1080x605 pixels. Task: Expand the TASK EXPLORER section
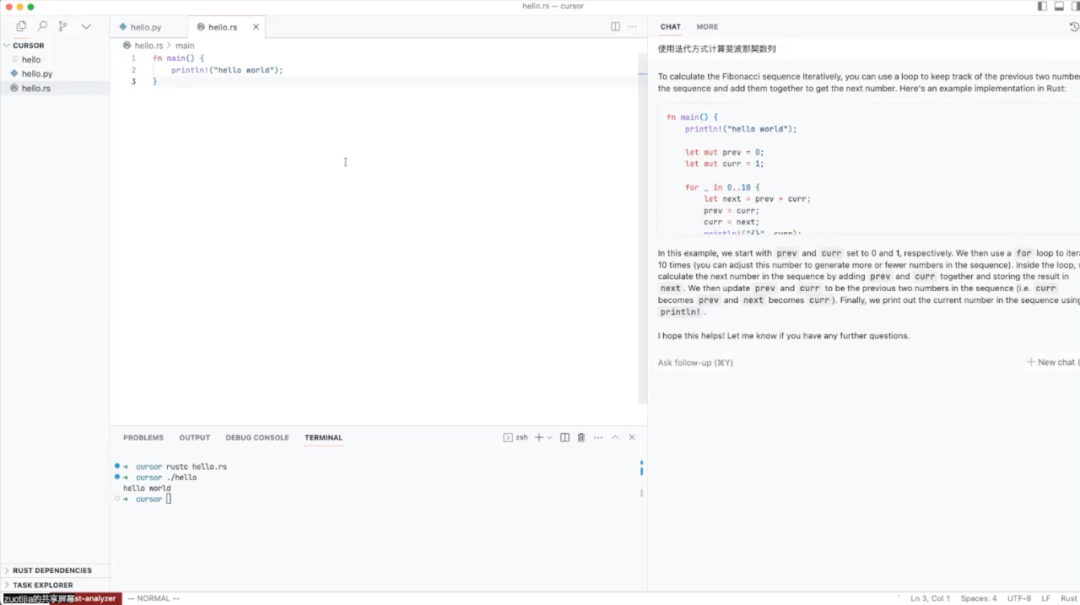point(41,584)
